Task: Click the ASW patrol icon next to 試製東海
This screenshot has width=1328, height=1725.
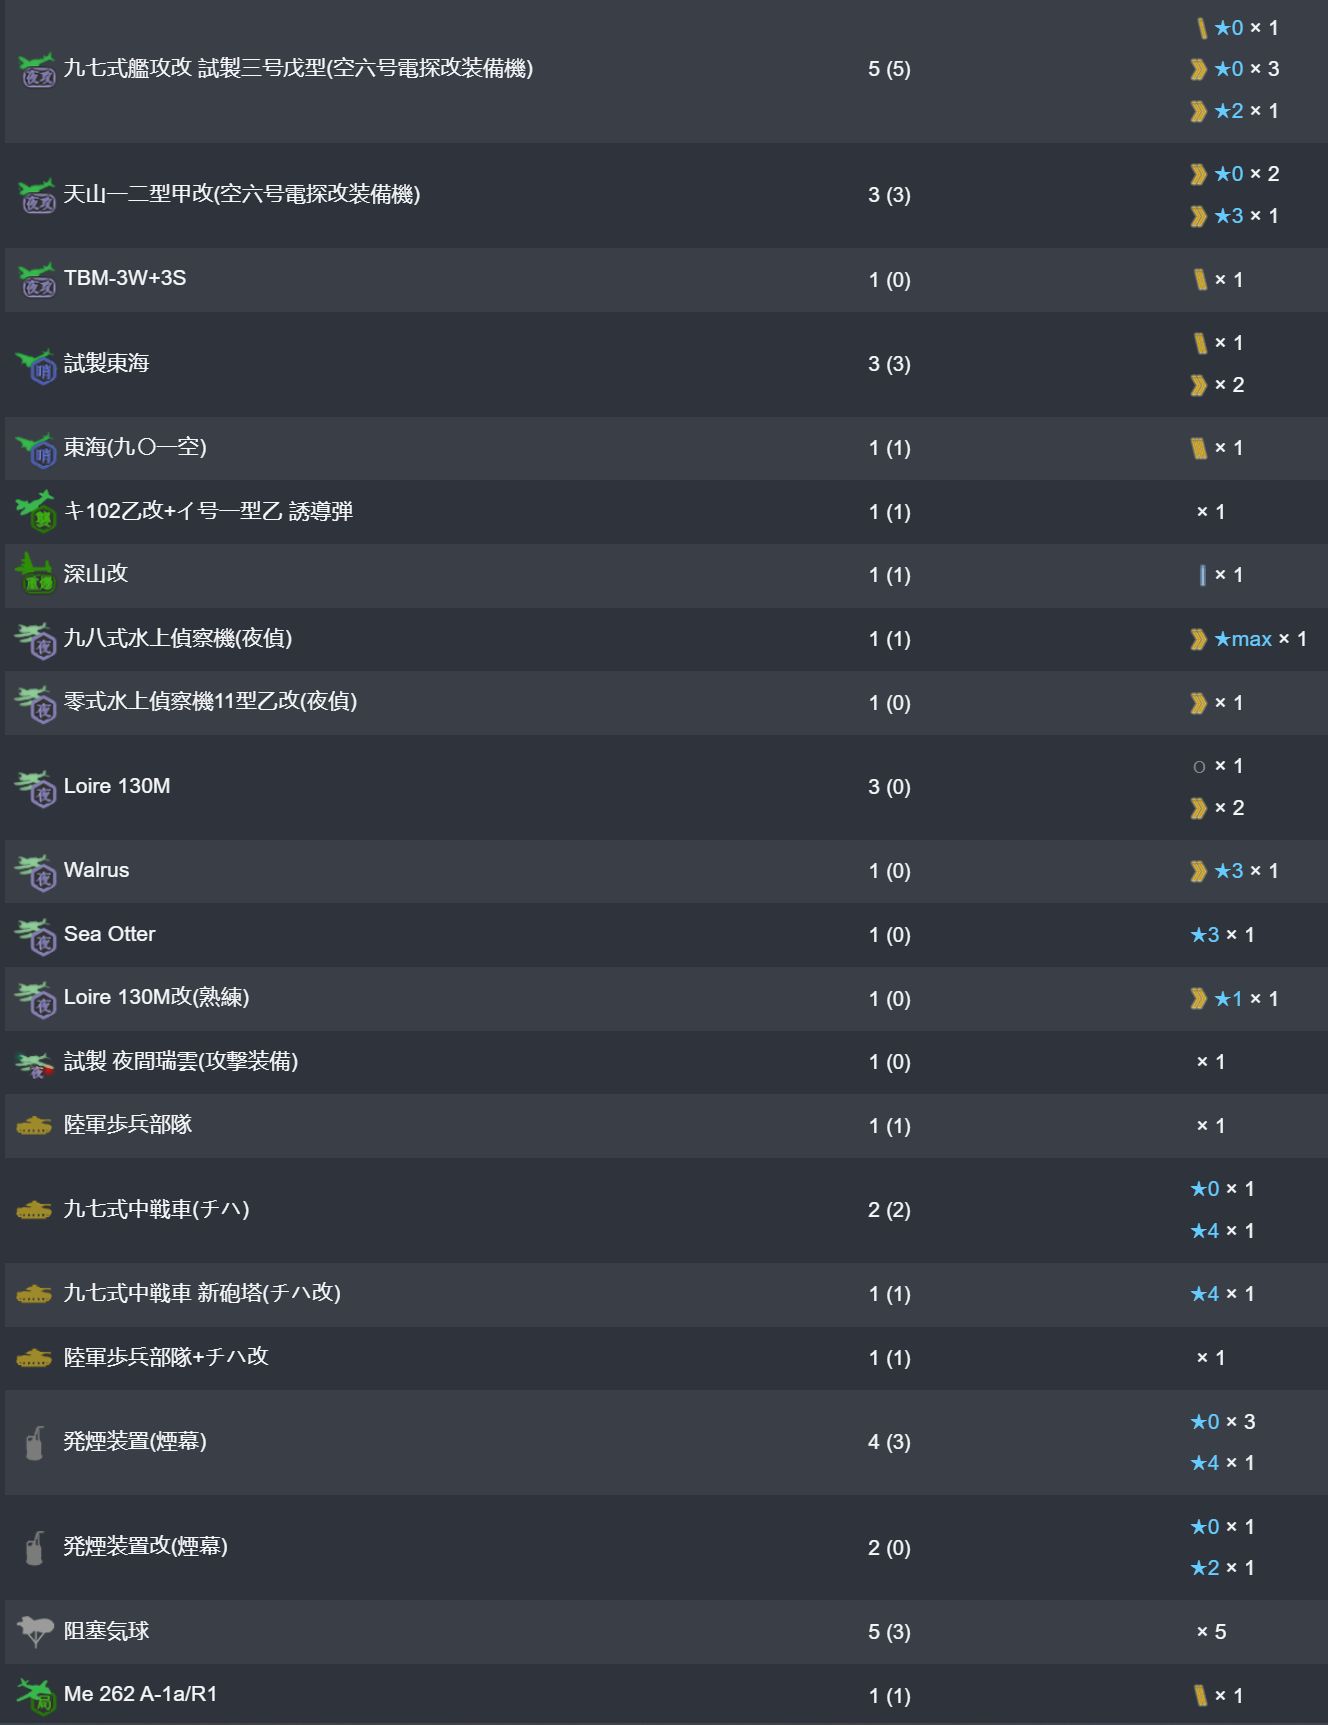Action: 37,365
